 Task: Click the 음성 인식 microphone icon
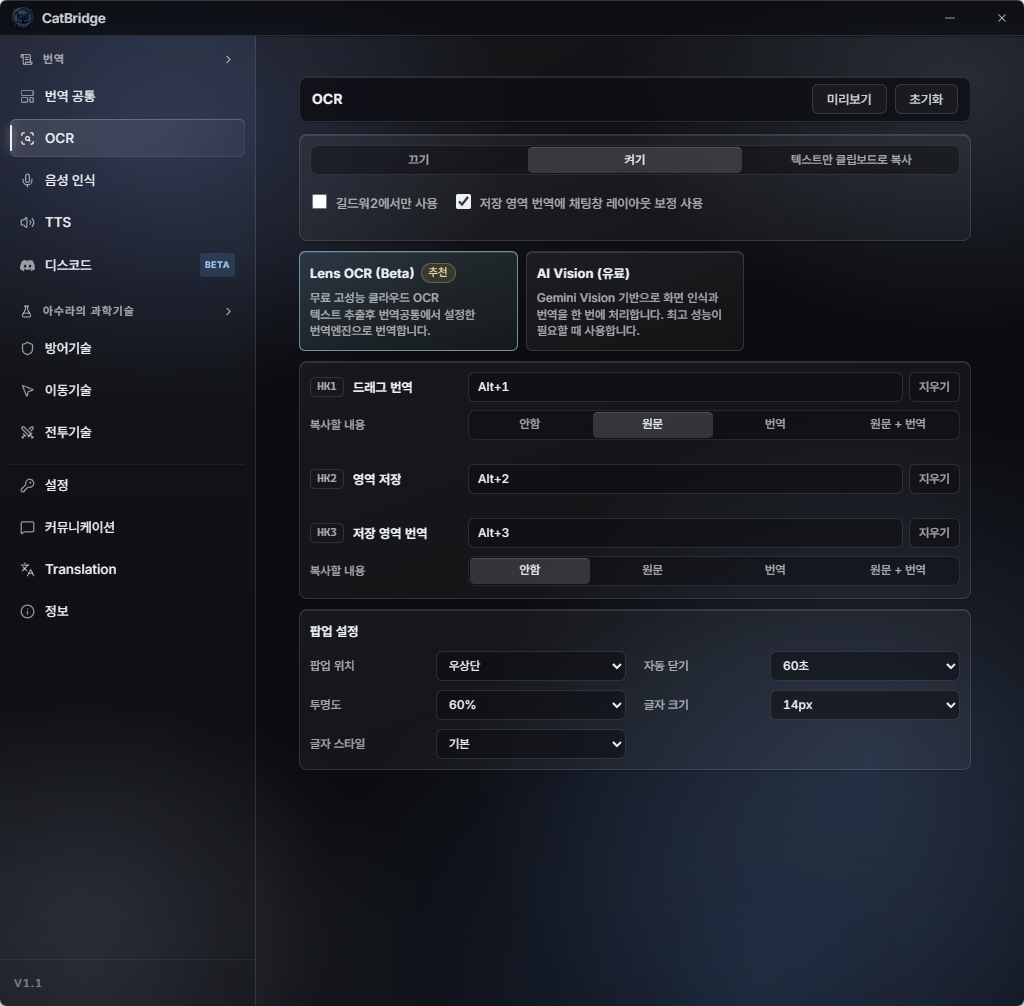tap(27, 180)
